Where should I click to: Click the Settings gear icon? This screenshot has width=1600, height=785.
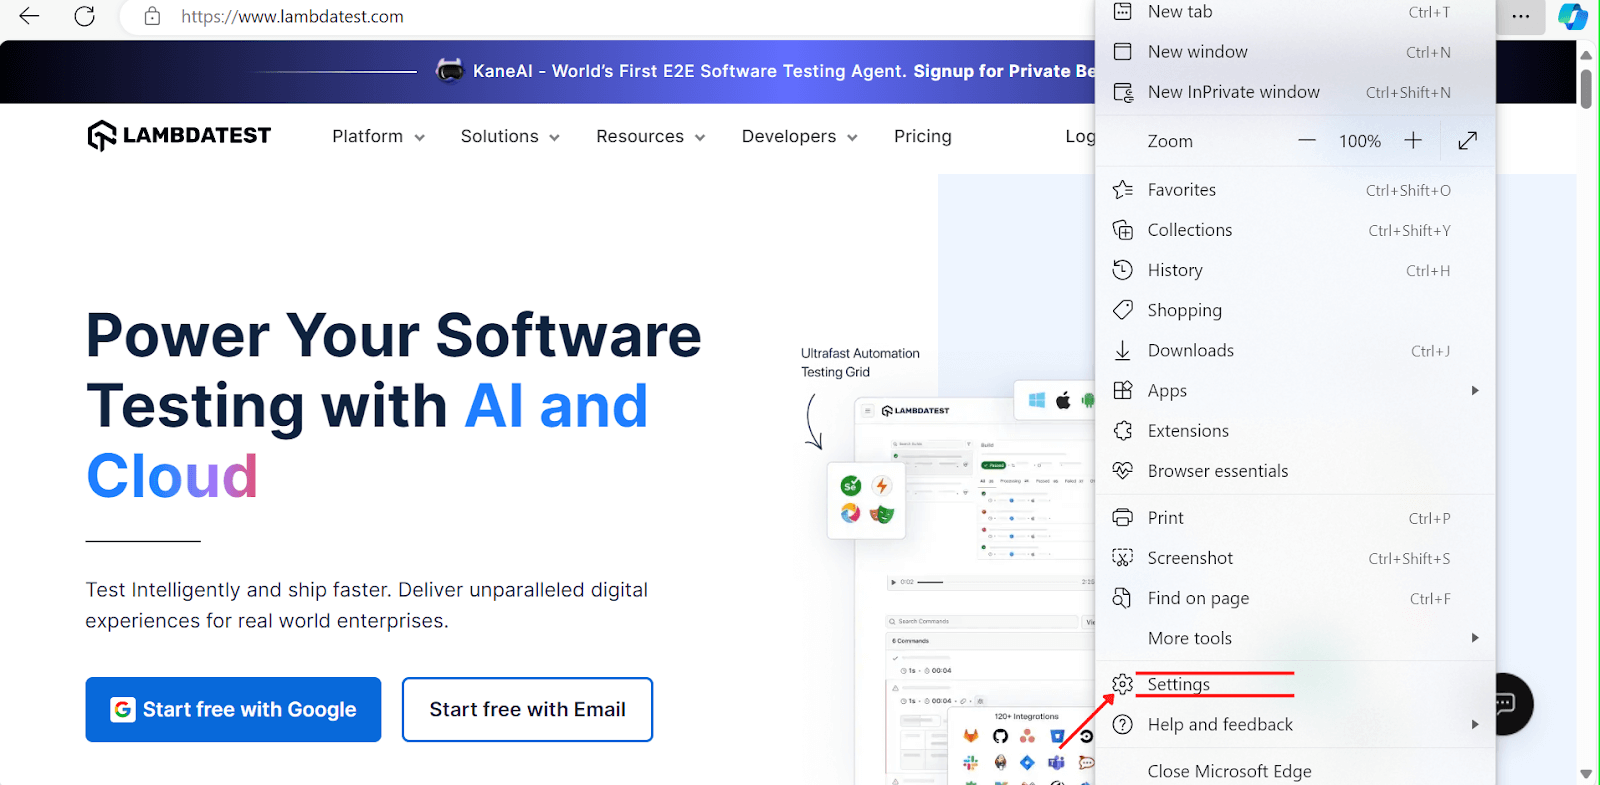1123,684
